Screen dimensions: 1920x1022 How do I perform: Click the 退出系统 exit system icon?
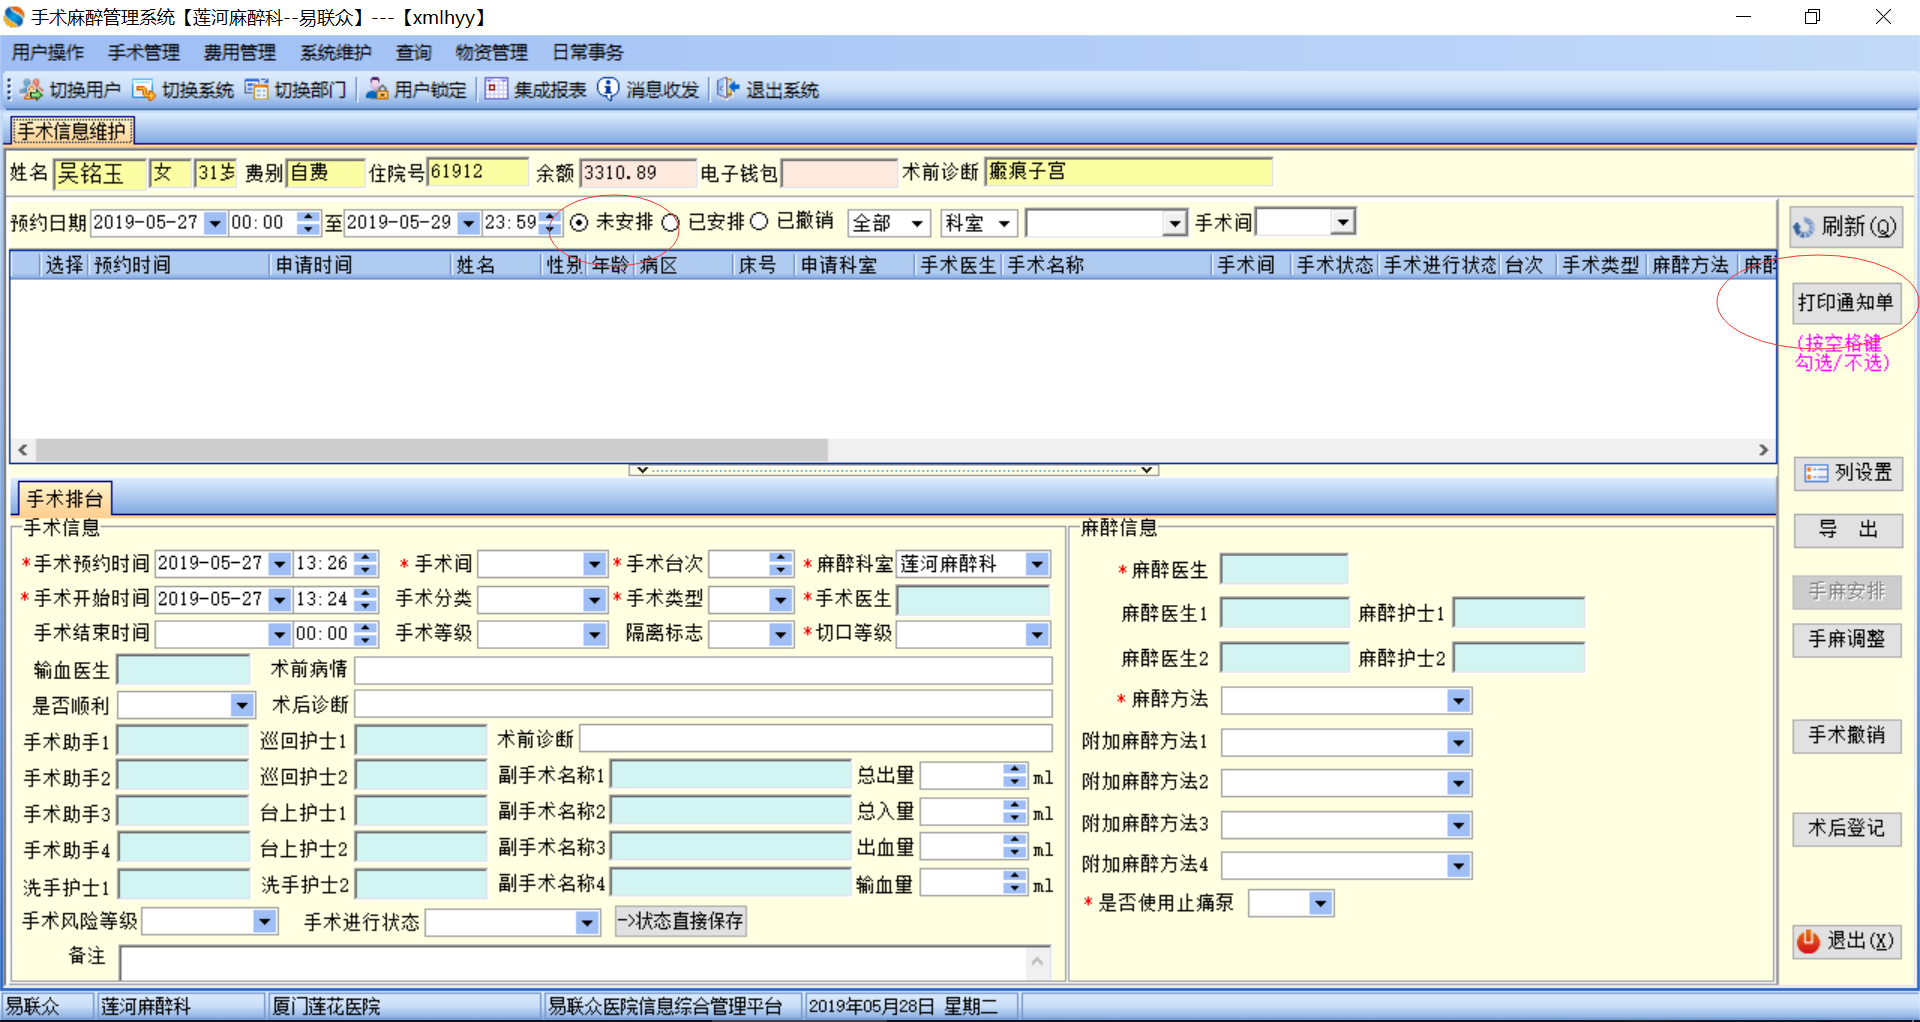point(728,90)
